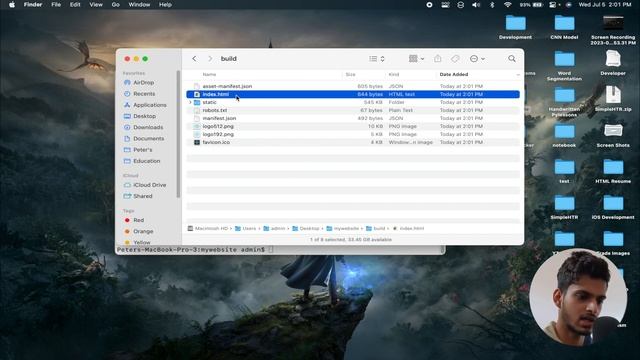
Task: Select logo192.png file
Action: (353, 134)
